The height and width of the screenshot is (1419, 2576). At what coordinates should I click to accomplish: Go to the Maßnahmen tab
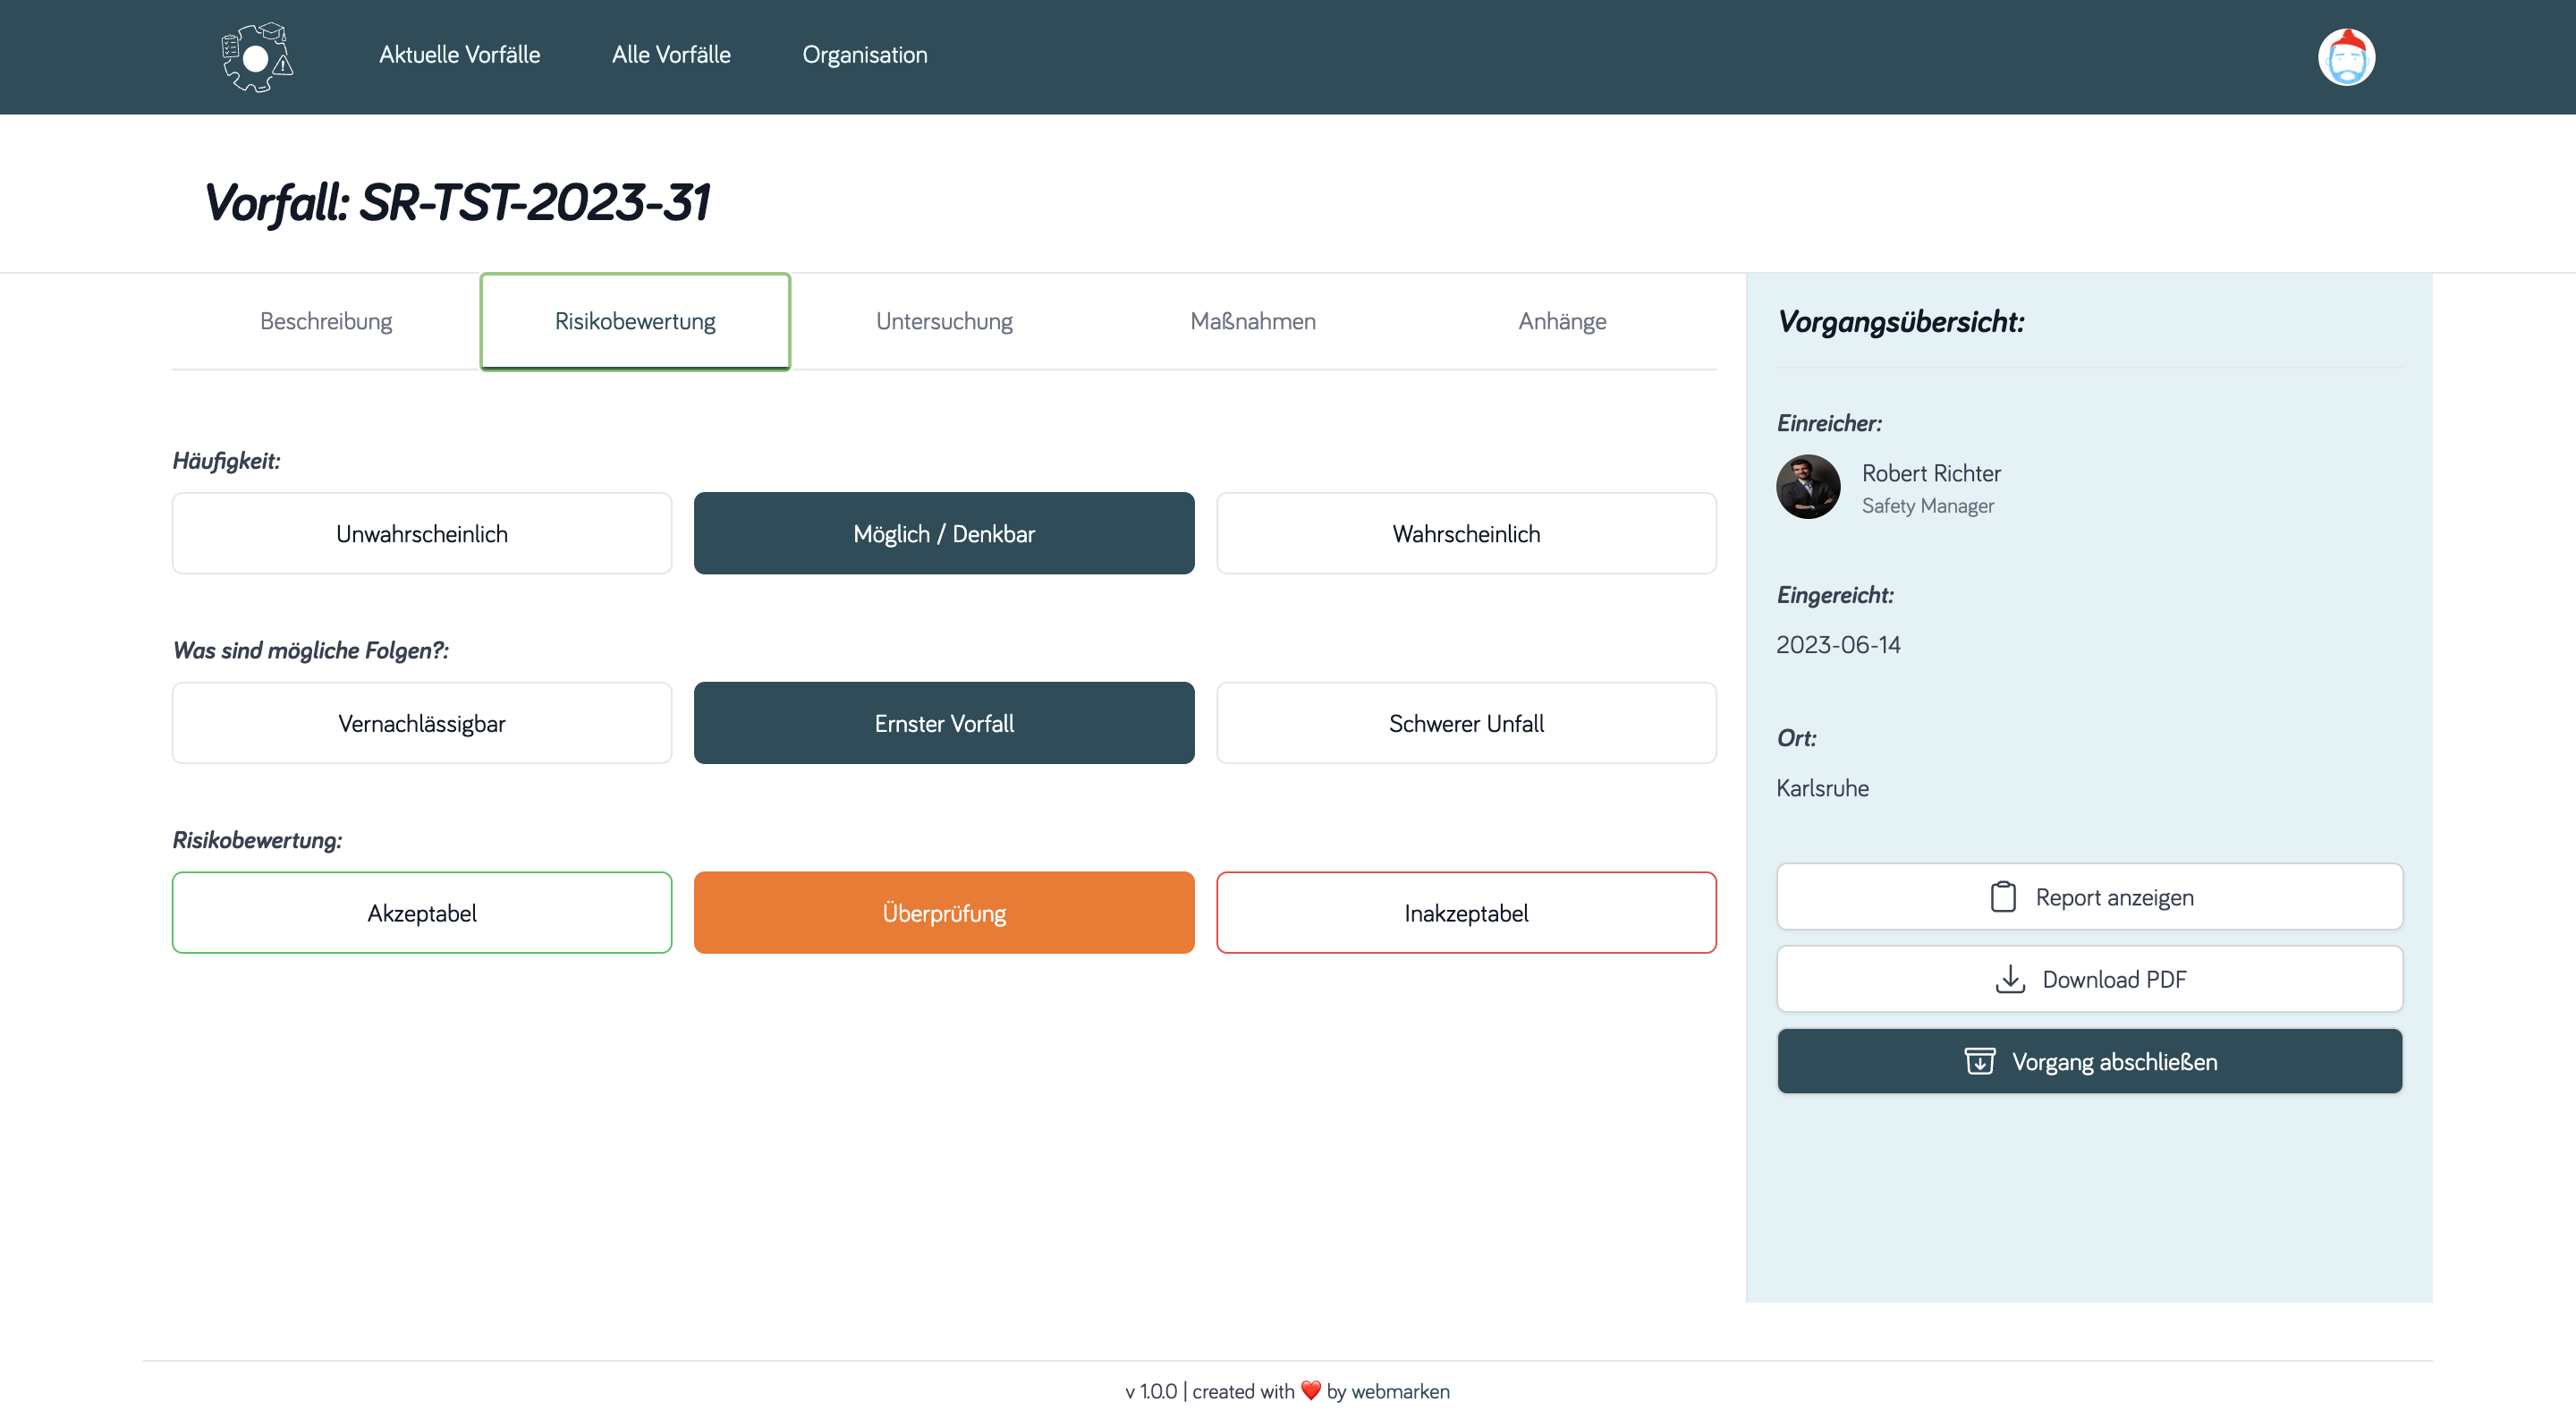[1252, 321]
